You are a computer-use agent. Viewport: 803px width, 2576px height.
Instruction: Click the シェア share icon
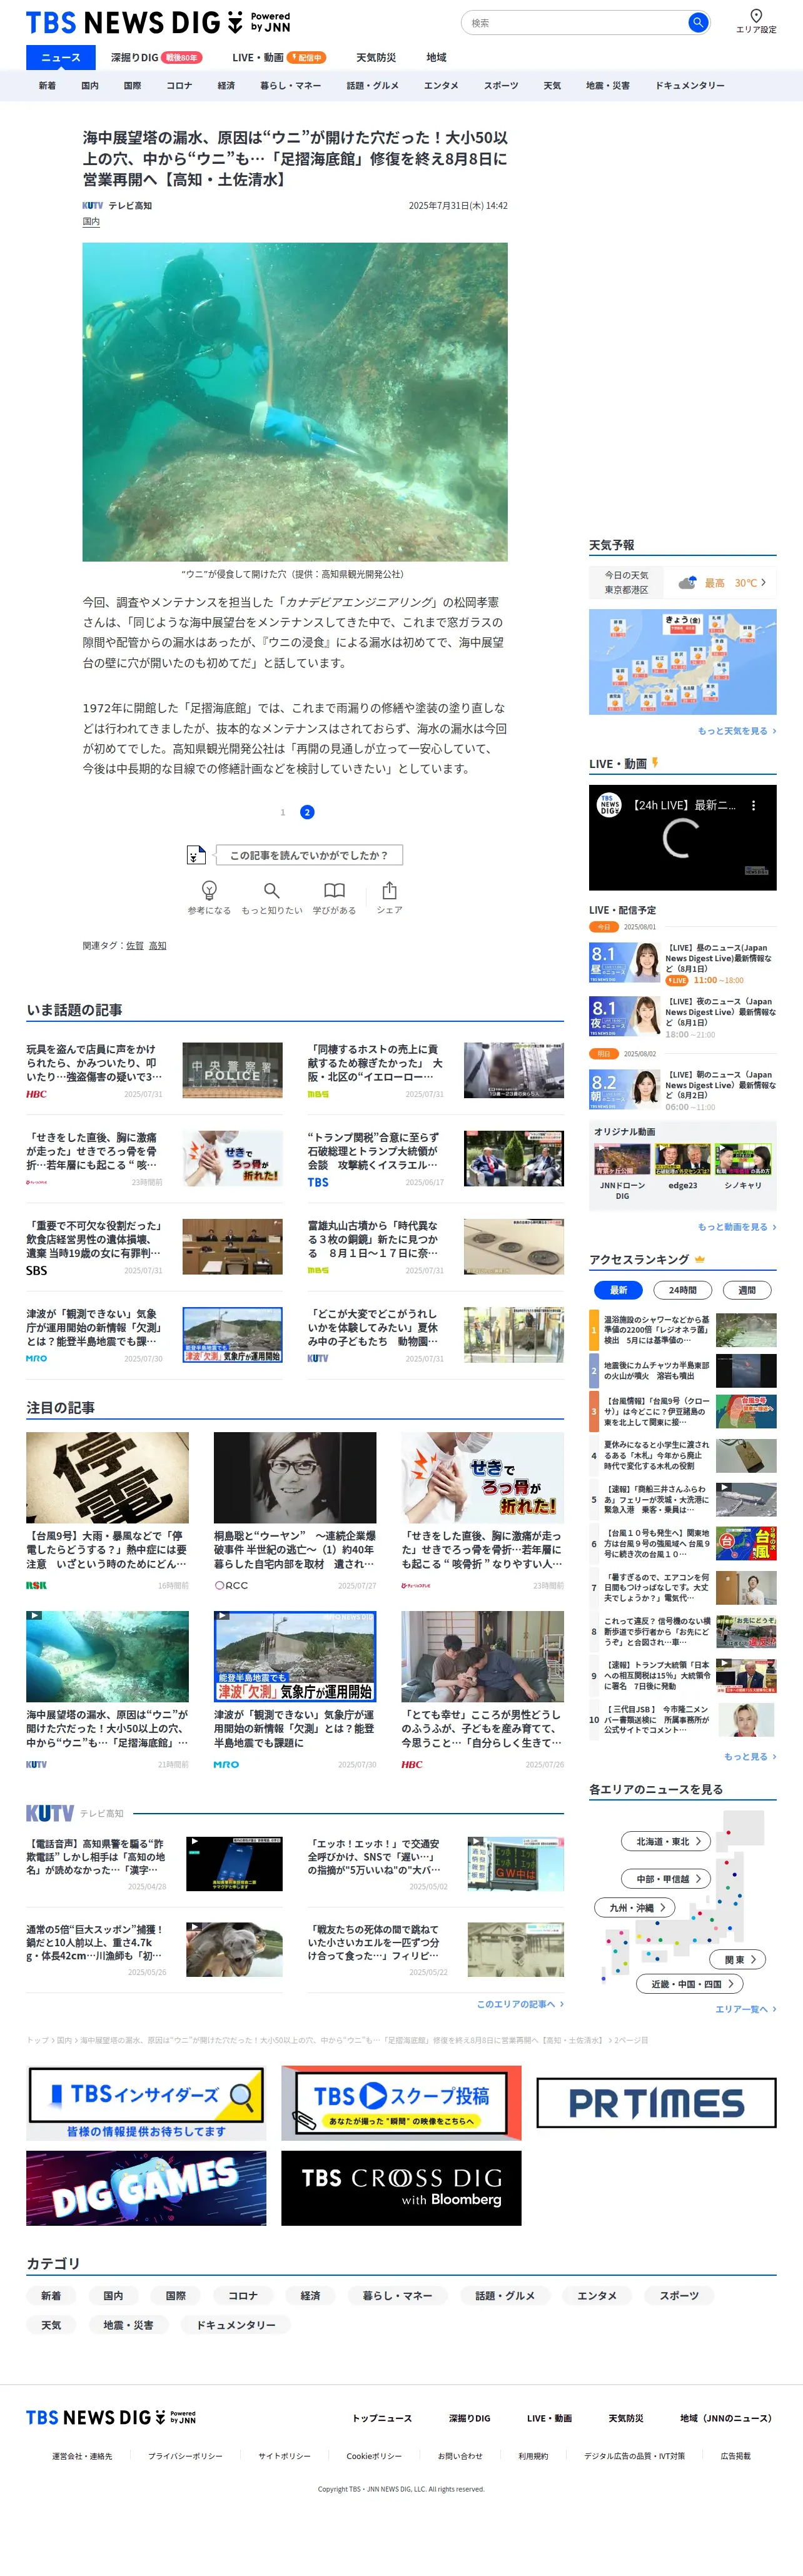389,890
